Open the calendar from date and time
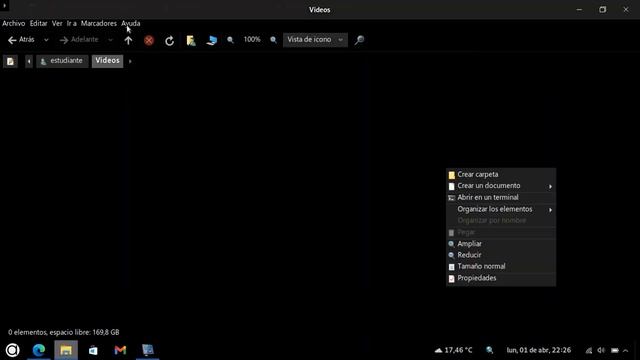The height and width of the screenshot is (360, 640). click(x=538, y=350)
